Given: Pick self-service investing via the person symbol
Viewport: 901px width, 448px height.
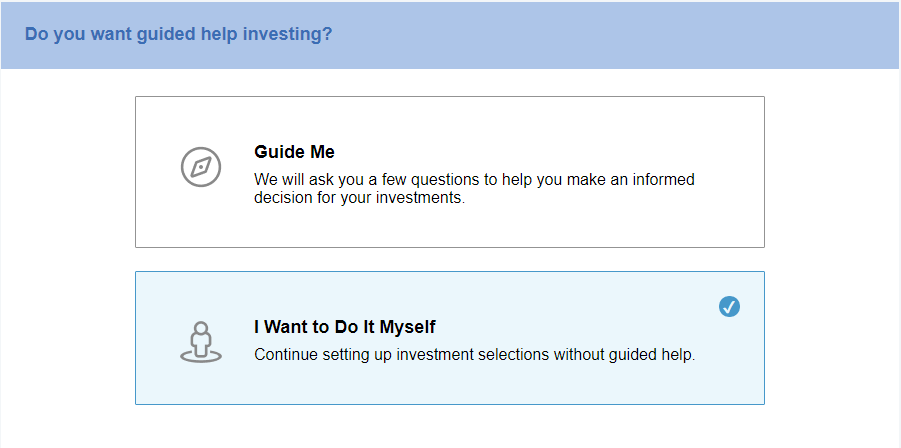Looking at the screenshot, I should [x=201, y=341].
